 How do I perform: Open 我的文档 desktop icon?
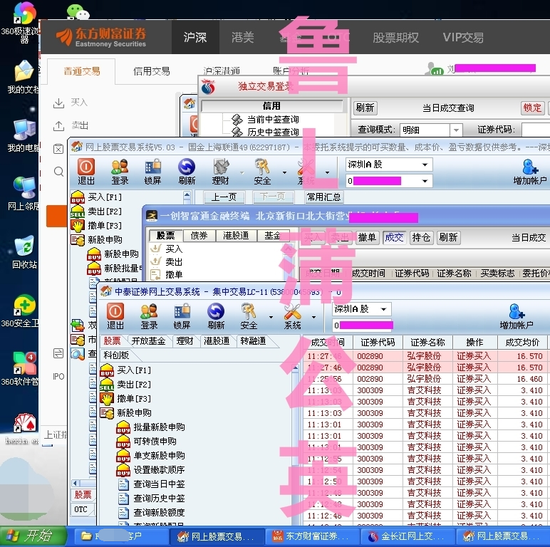[x=23, y=76]
